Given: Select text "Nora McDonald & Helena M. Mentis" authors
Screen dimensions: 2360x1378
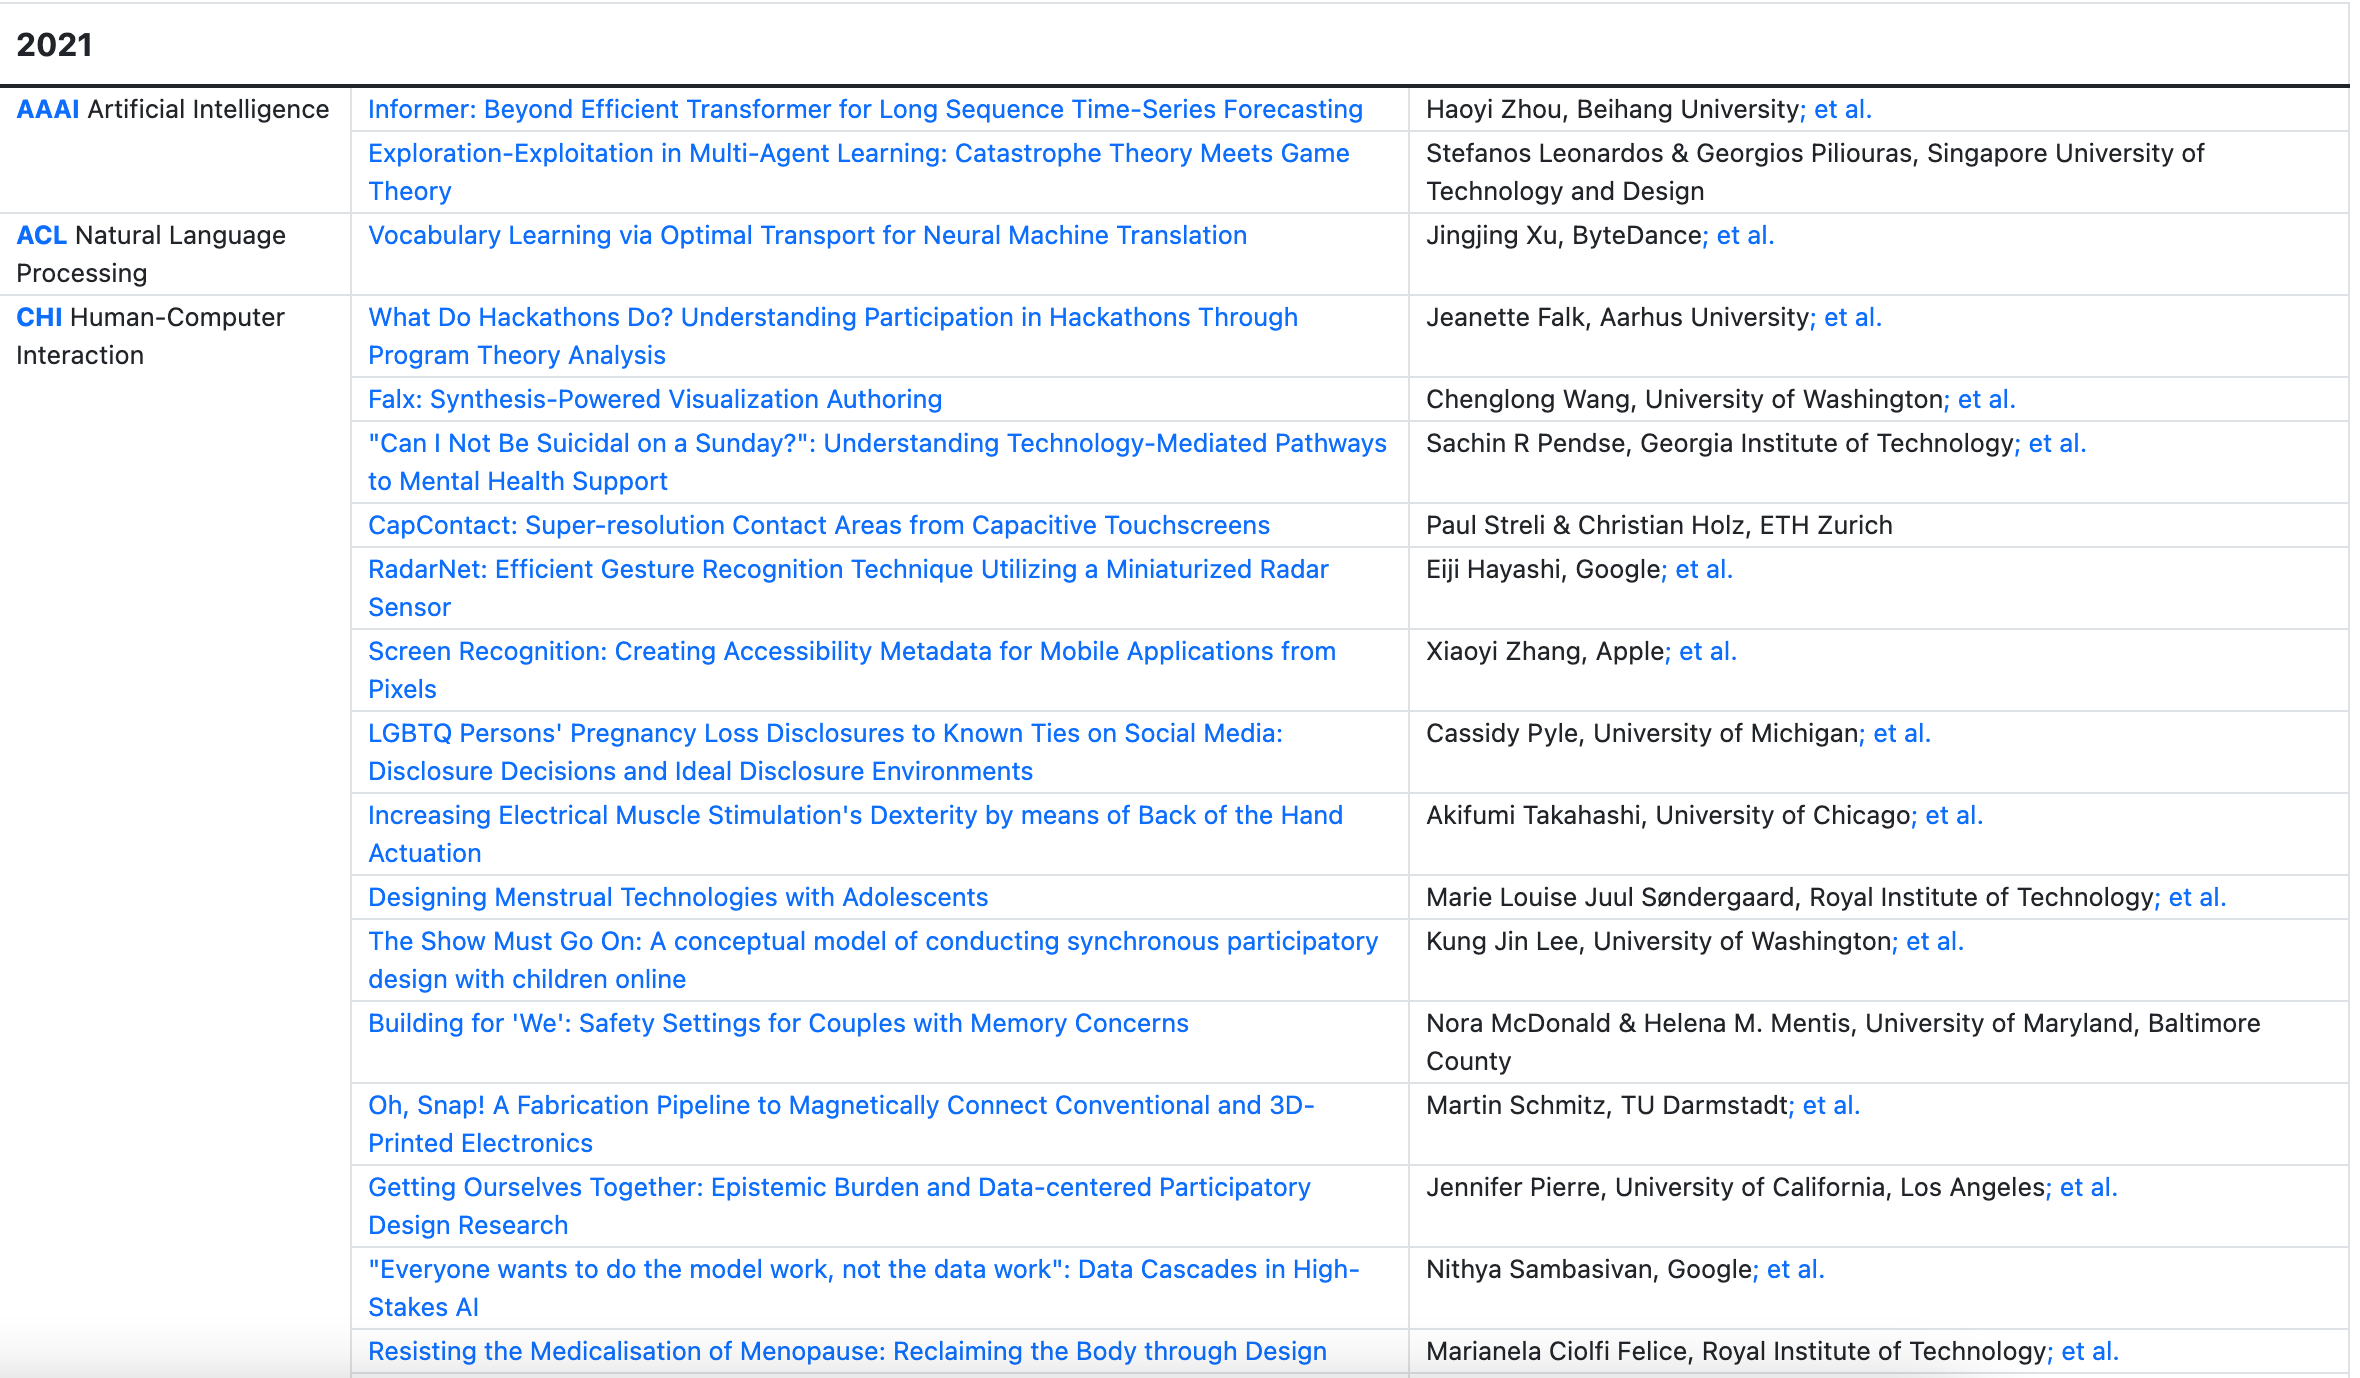Looking at the screenshot, I should point(1638,1023).
